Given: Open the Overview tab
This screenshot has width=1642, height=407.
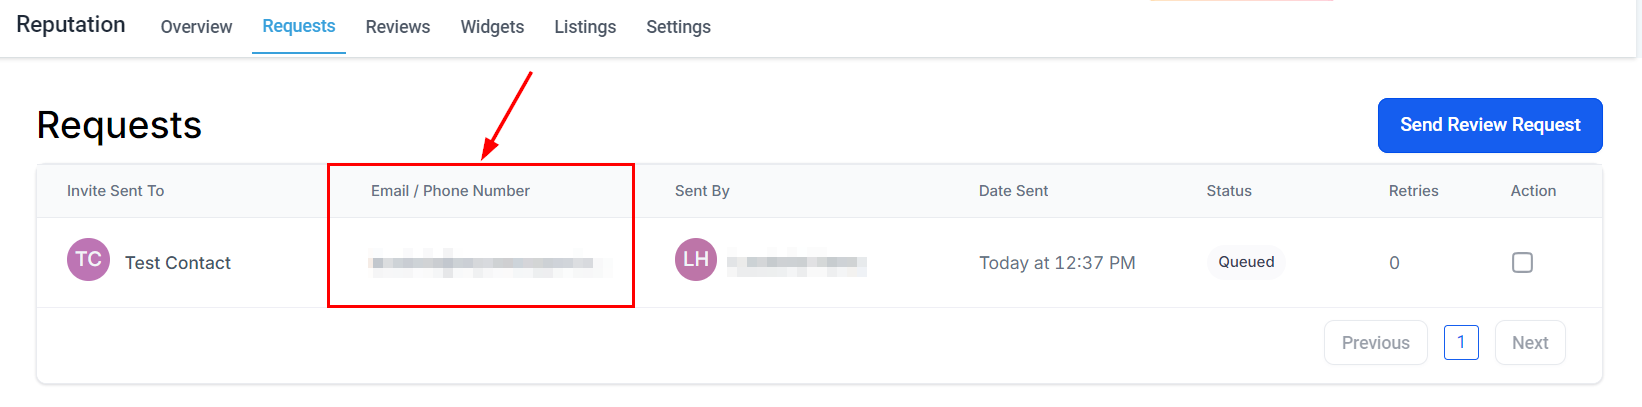Looking at the screenshot, I should [x=196, y=27].
